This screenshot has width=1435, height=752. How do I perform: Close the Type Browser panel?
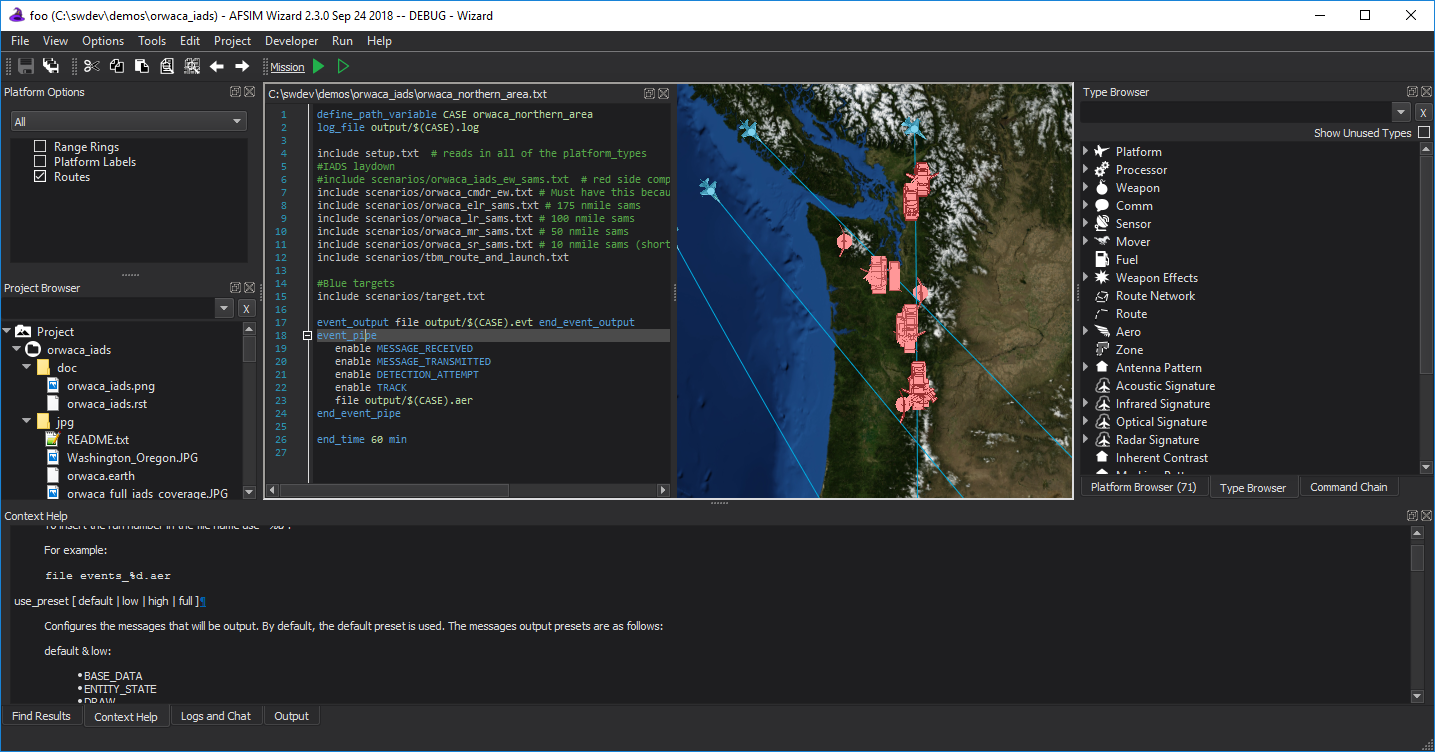pos(1425,92)
